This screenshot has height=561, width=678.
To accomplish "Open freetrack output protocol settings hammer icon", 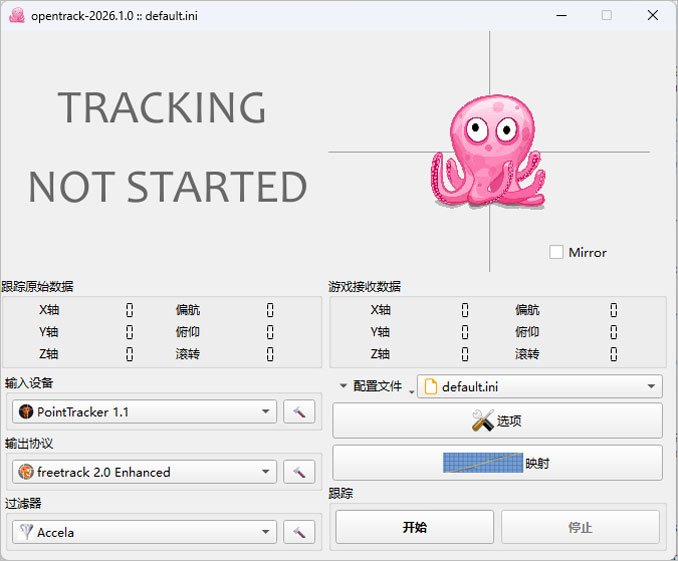I will [x=299, y=472].
